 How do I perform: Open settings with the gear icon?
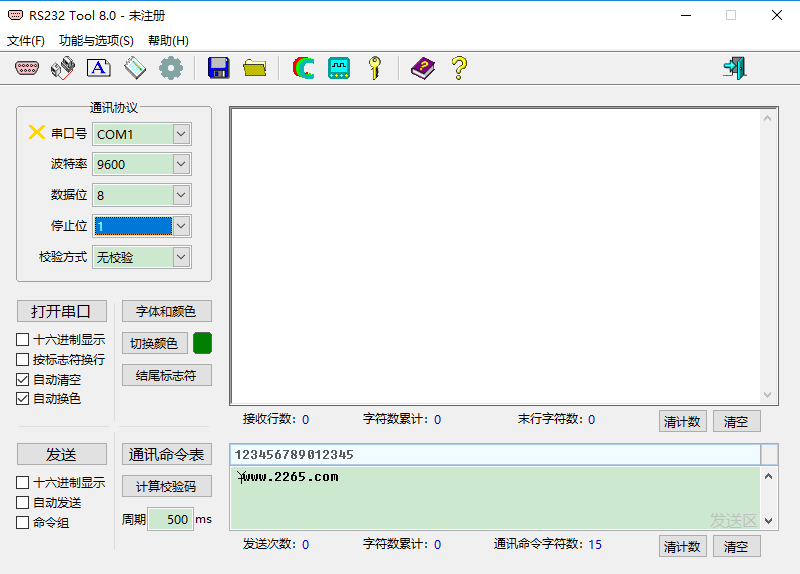(171, 68)
